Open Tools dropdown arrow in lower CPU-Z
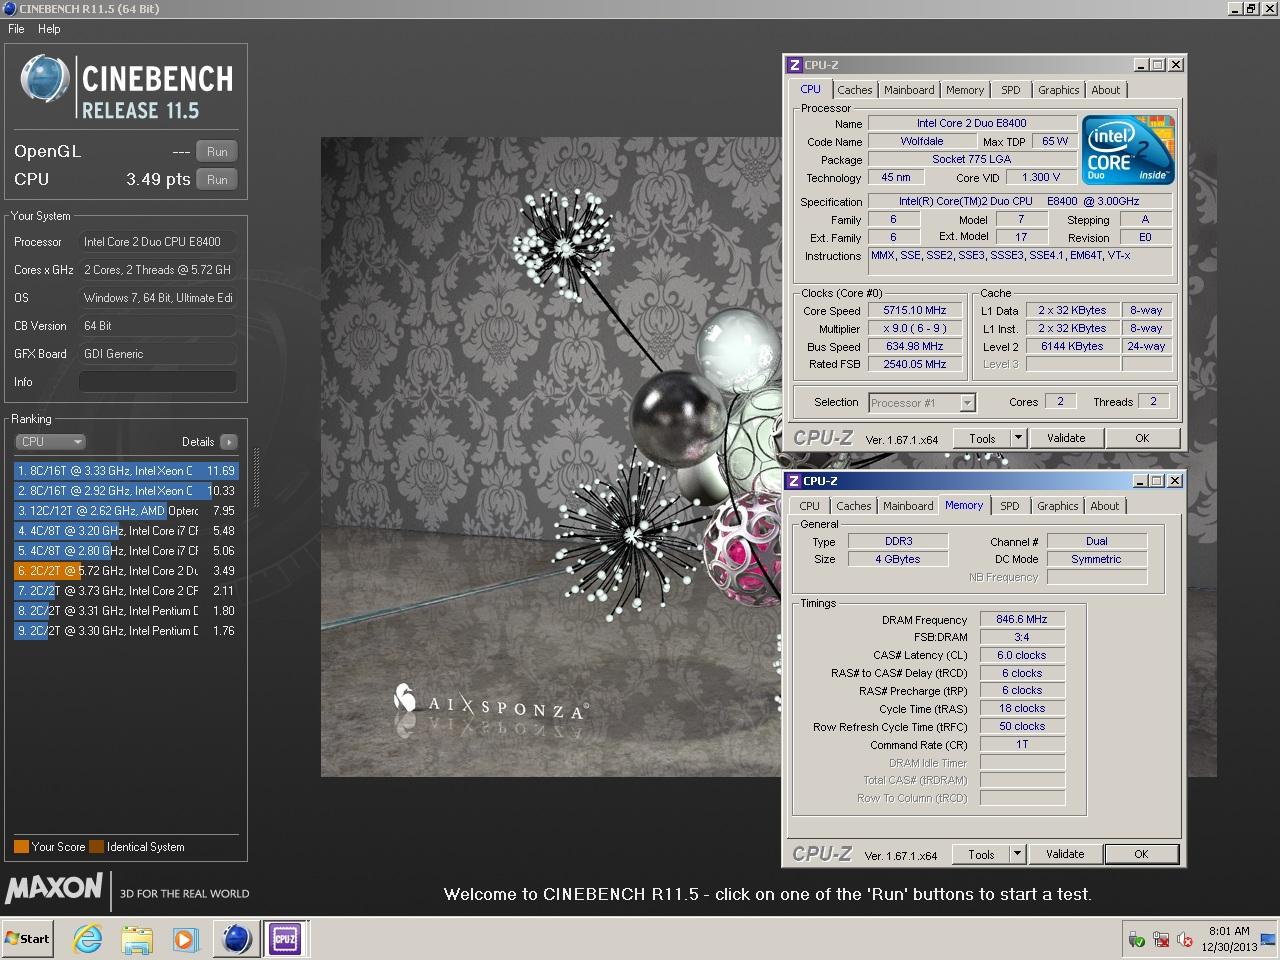The image size is (1280, 960). [x=1017, y=854]
